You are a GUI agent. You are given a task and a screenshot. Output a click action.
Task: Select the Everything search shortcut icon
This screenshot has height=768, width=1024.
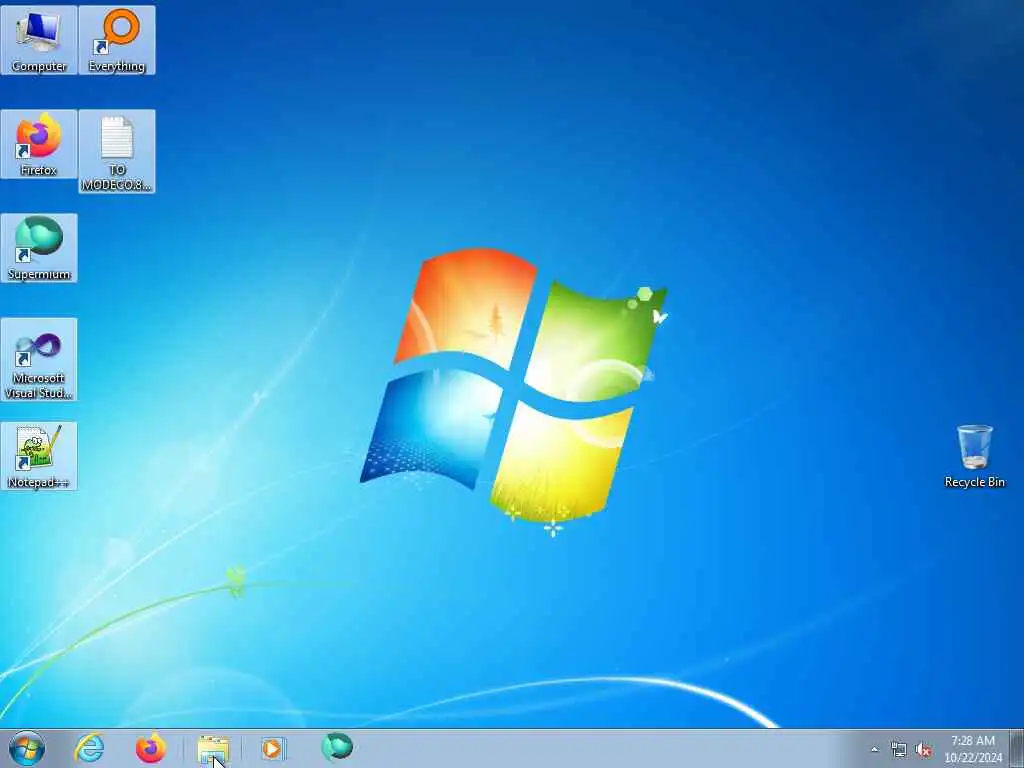pos(117,40)
